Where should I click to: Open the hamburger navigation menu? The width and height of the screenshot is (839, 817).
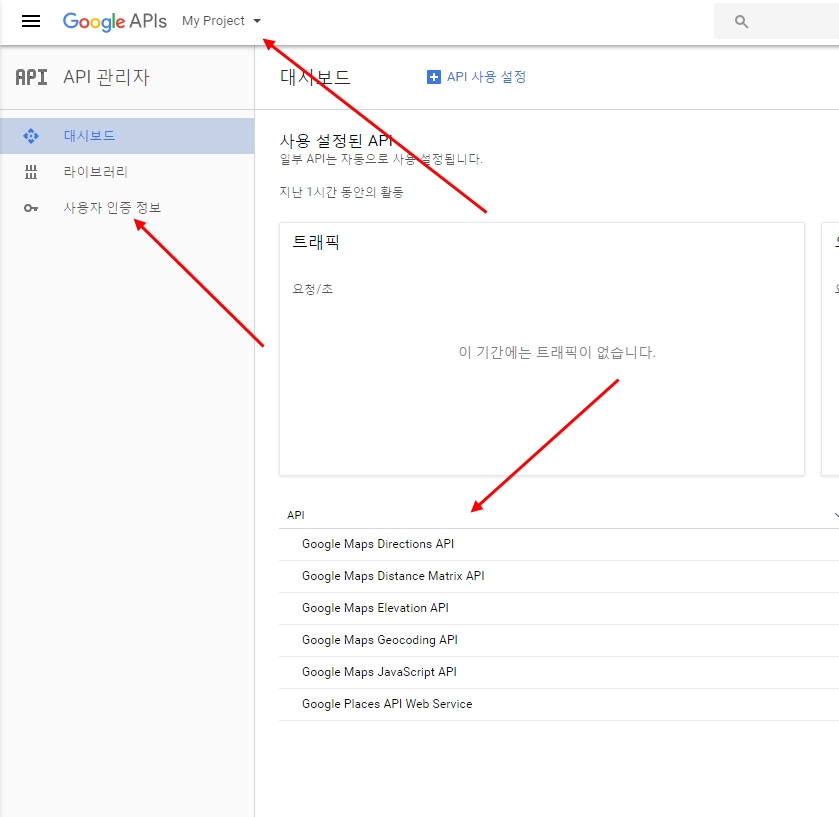tap(31, 21)
